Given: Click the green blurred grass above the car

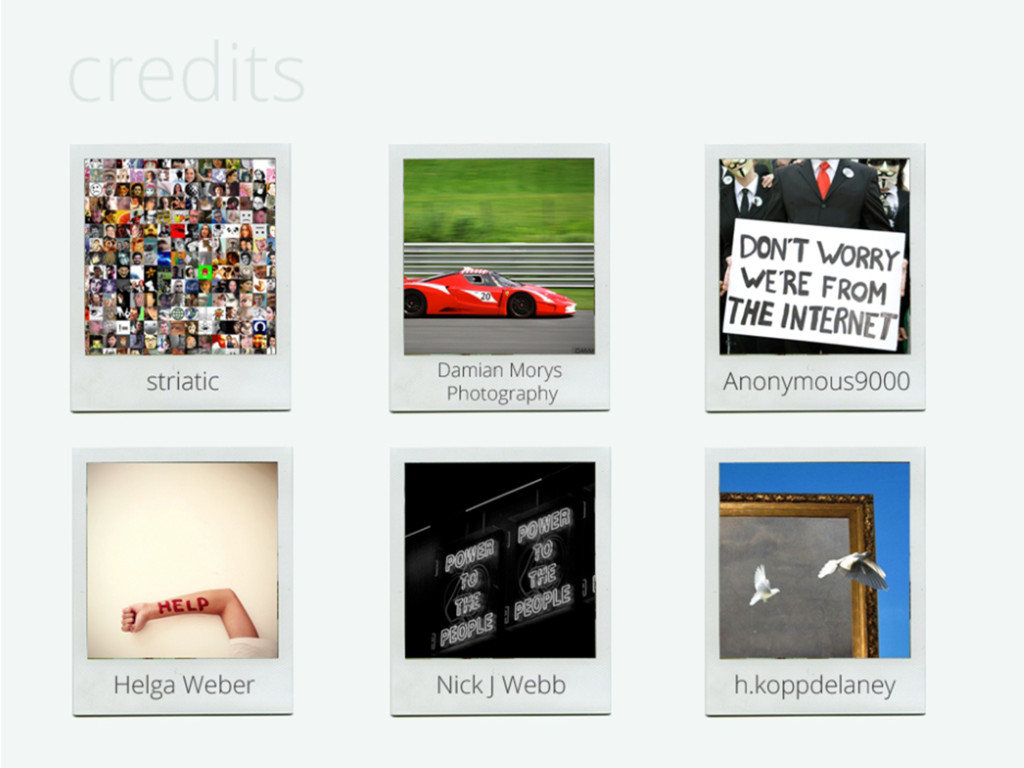Looking at the screenshot, I should [x=499, y=200].
